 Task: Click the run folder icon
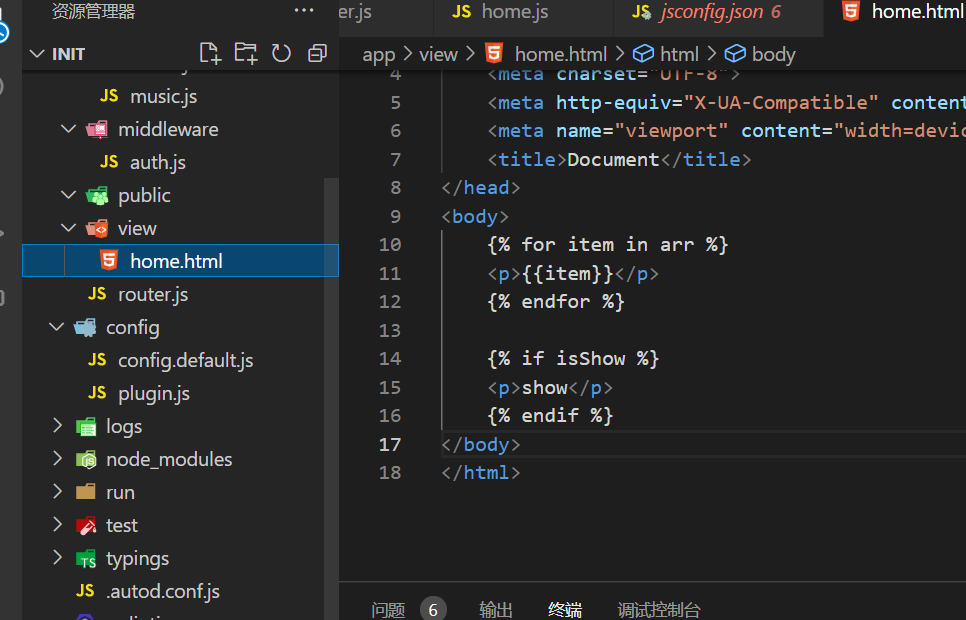point(86,492)
